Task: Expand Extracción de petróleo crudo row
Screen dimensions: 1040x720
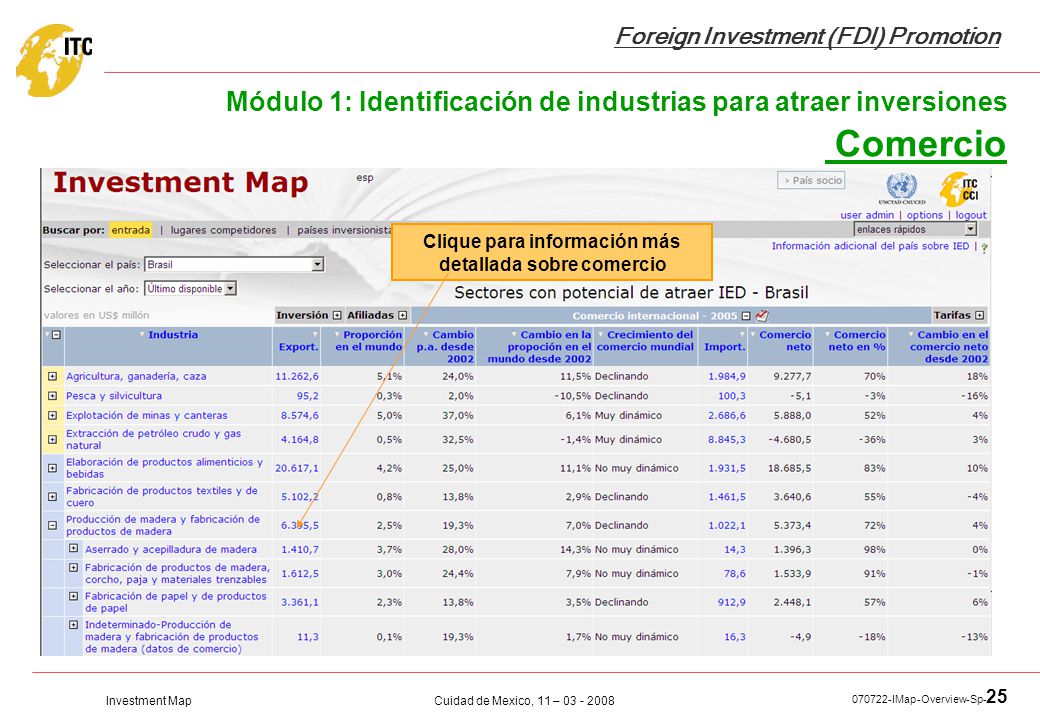Action: 52,440
